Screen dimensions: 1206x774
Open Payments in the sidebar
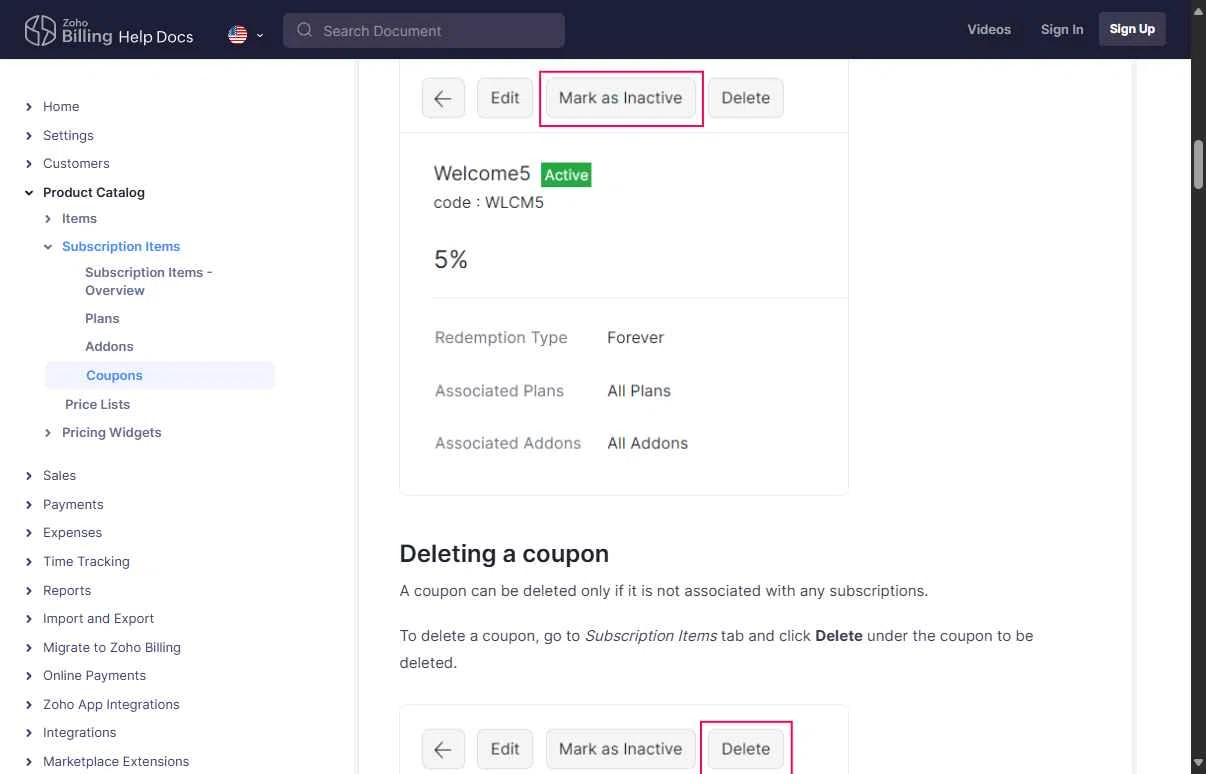click(73, 504)
